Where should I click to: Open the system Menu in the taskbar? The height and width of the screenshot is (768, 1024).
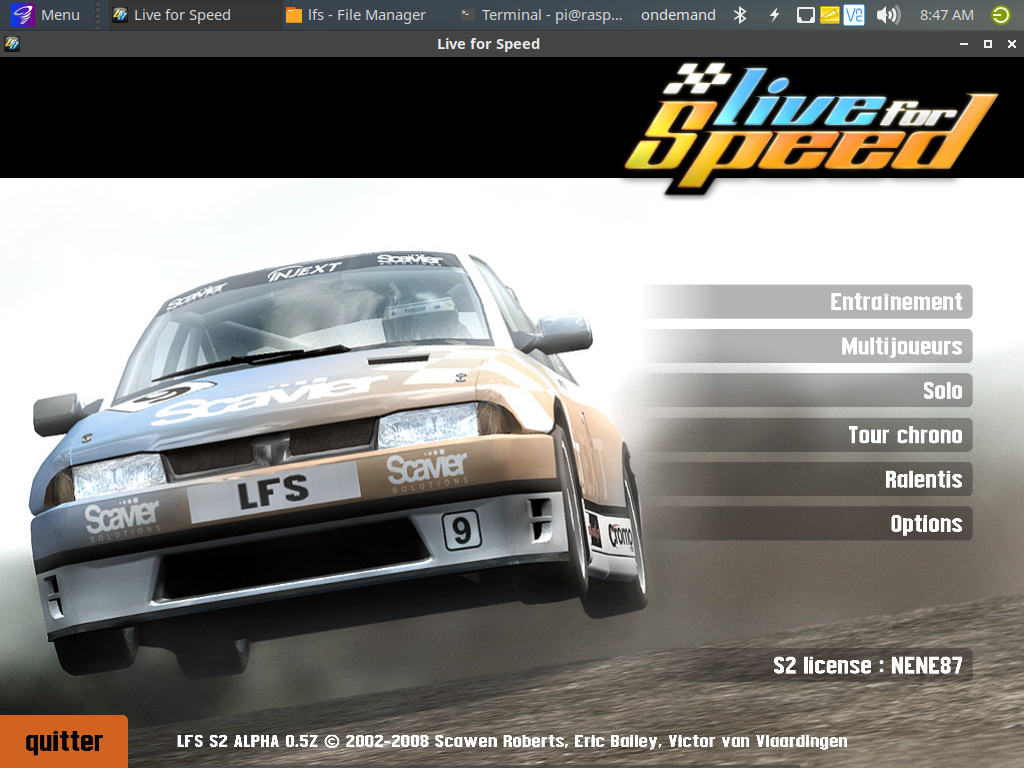46,14
